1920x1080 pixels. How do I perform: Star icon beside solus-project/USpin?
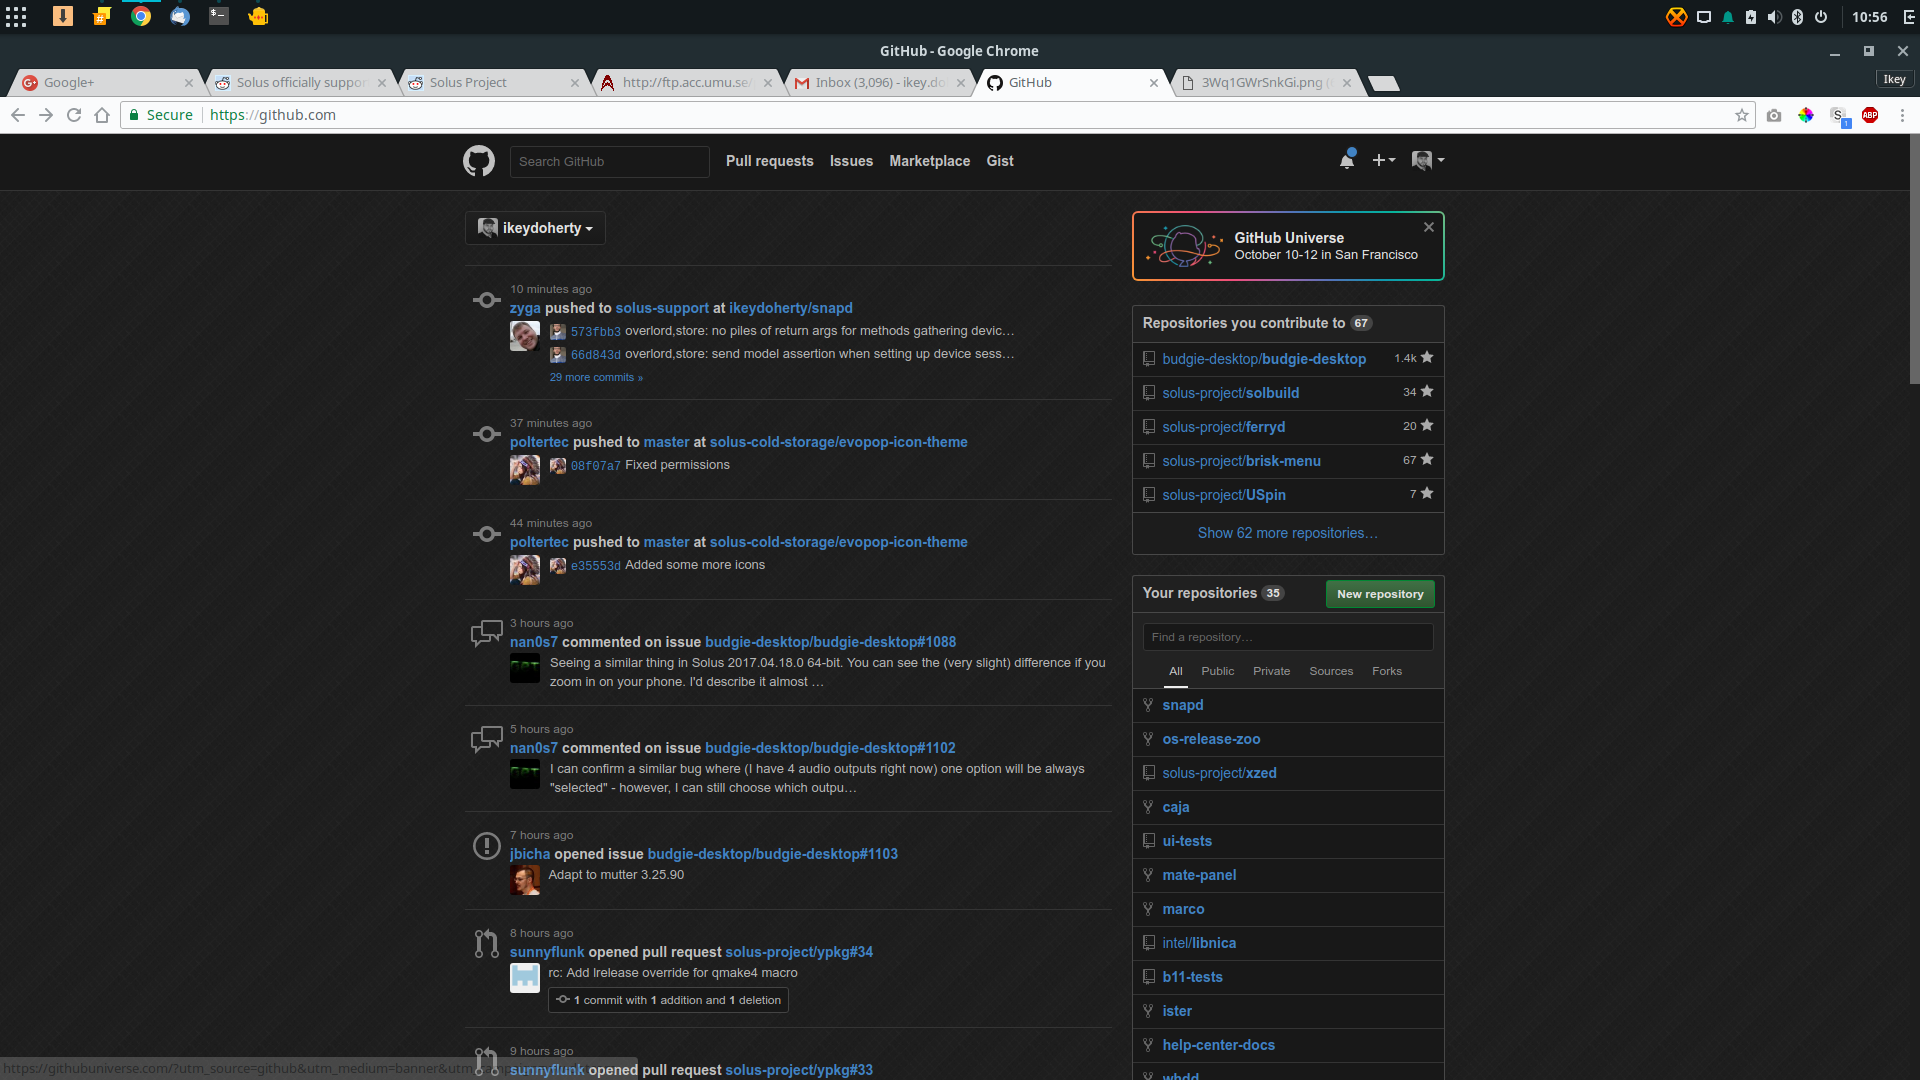[1427, 493]
